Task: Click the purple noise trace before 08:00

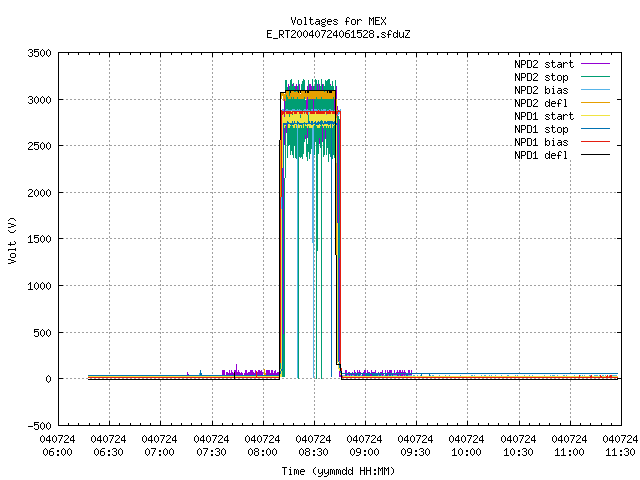Action: [250, 373]
